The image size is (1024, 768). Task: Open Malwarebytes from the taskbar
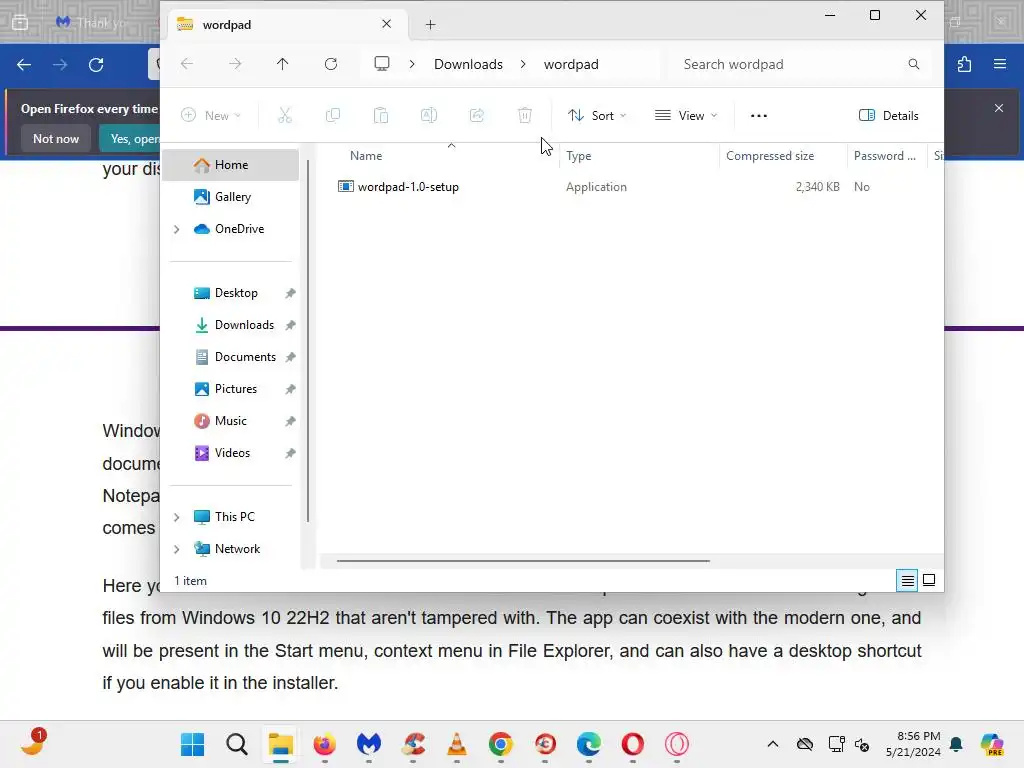(369, 744)
